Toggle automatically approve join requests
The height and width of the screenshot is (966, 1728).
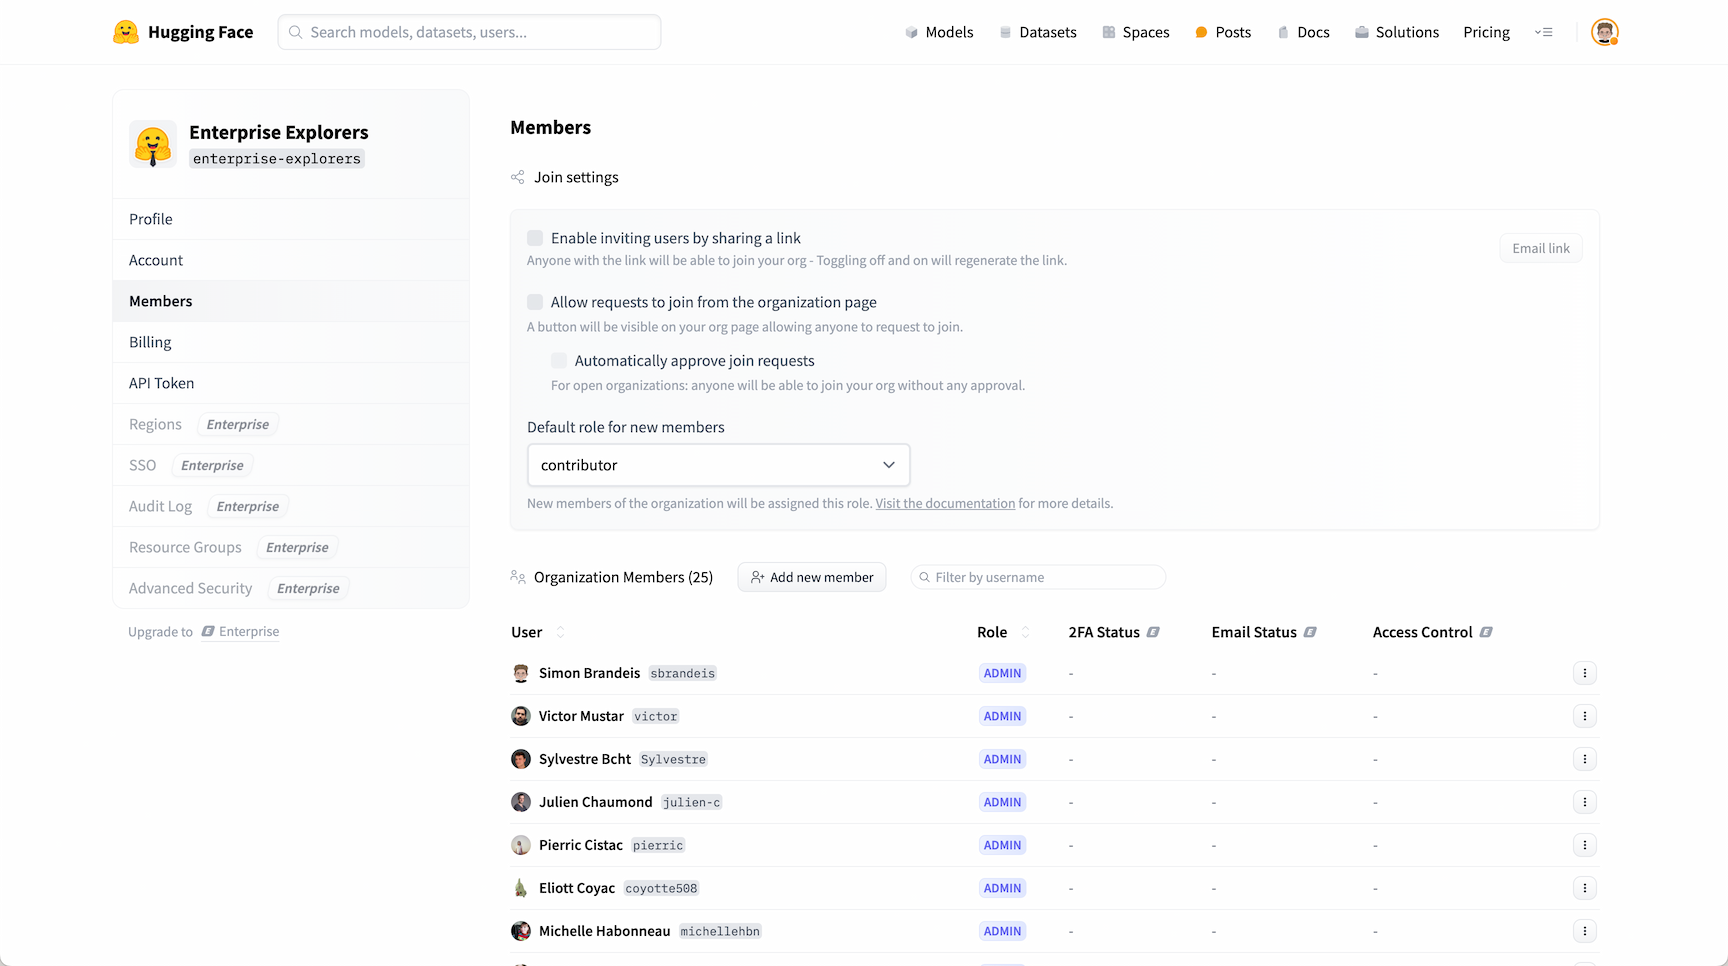(559, 361)
